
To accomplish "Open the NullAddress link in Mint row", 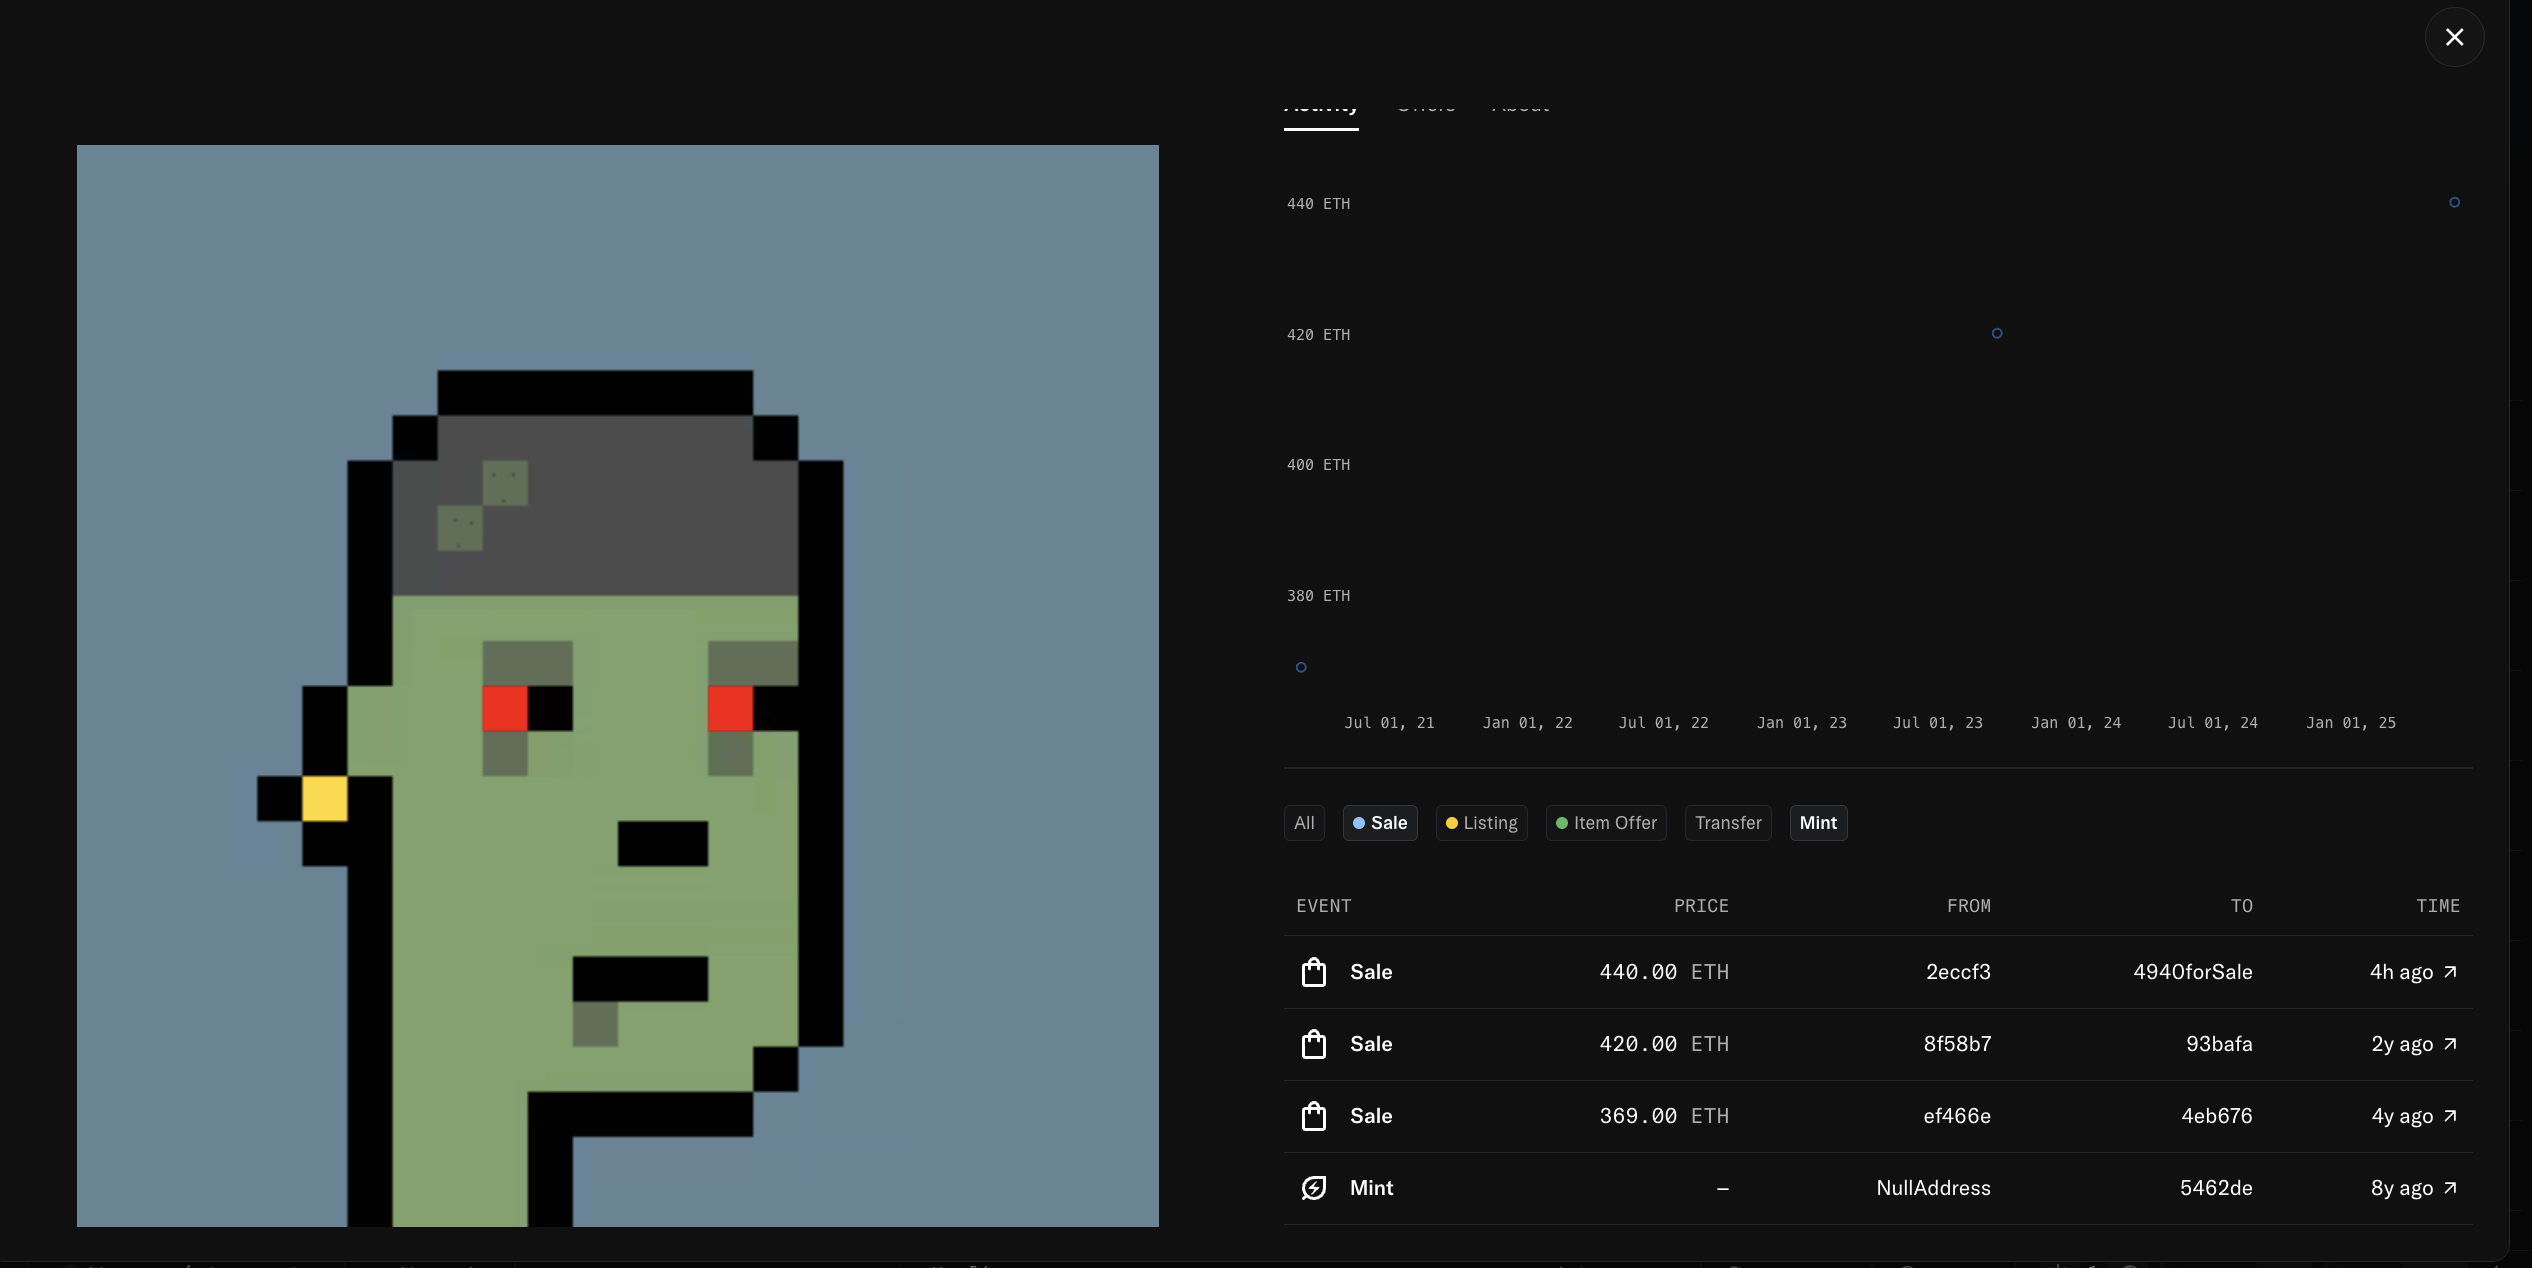I will point(1933,1188).
